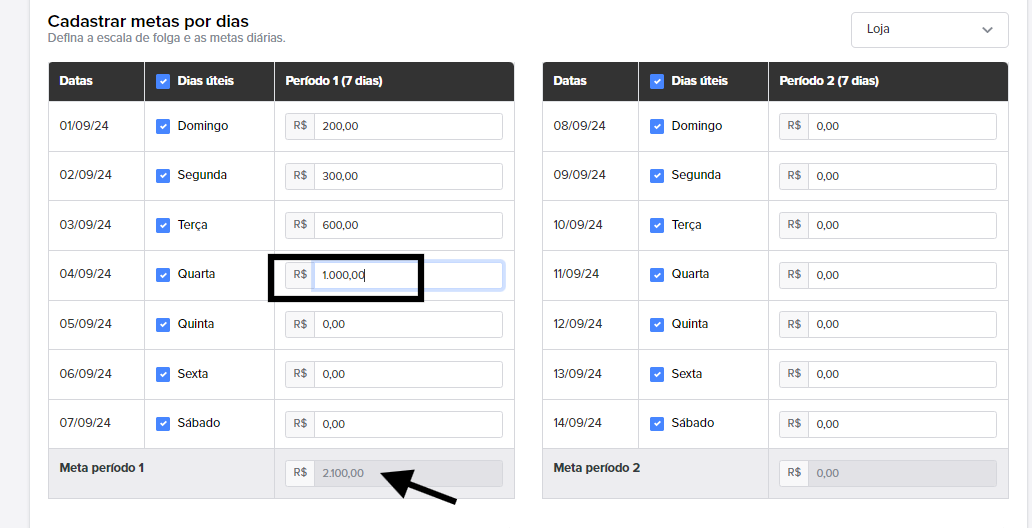Toggle Sexta checkbox for 13/09/24
The width and height of the screenshot is (1032, 528).
tap(657, 374)
